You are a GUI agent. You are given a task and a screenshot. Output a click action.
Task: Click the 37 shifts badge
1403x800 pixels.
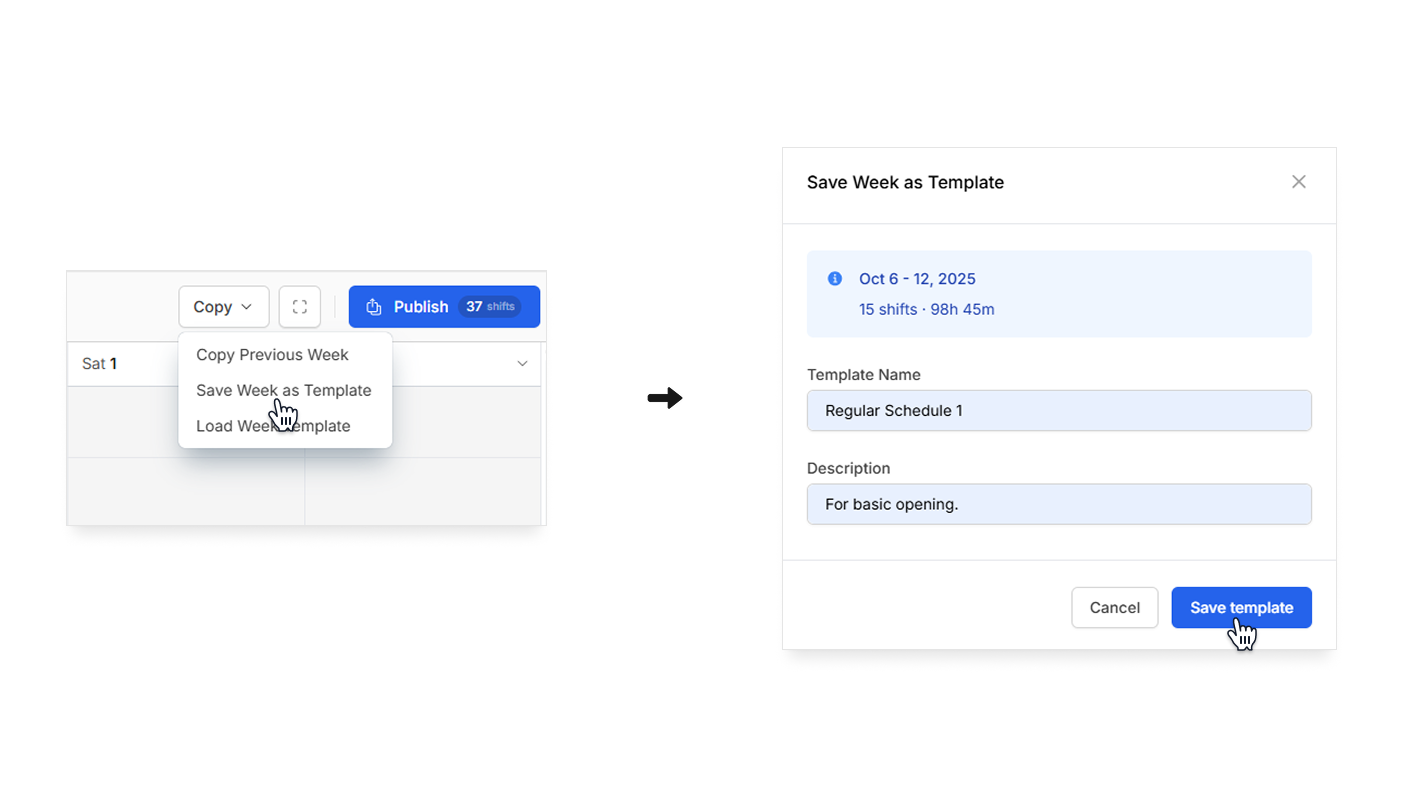coord(490,307)
